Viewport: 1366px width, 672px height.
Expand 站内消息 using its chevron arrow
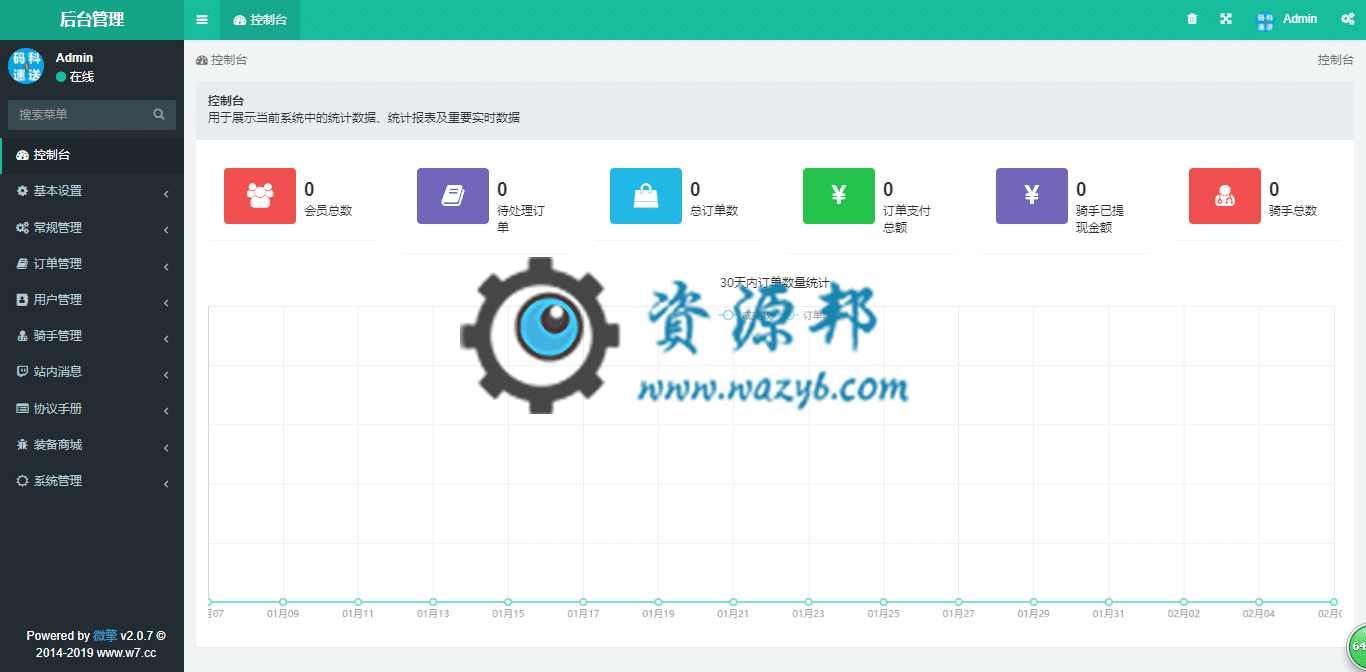tap(166, 374)
